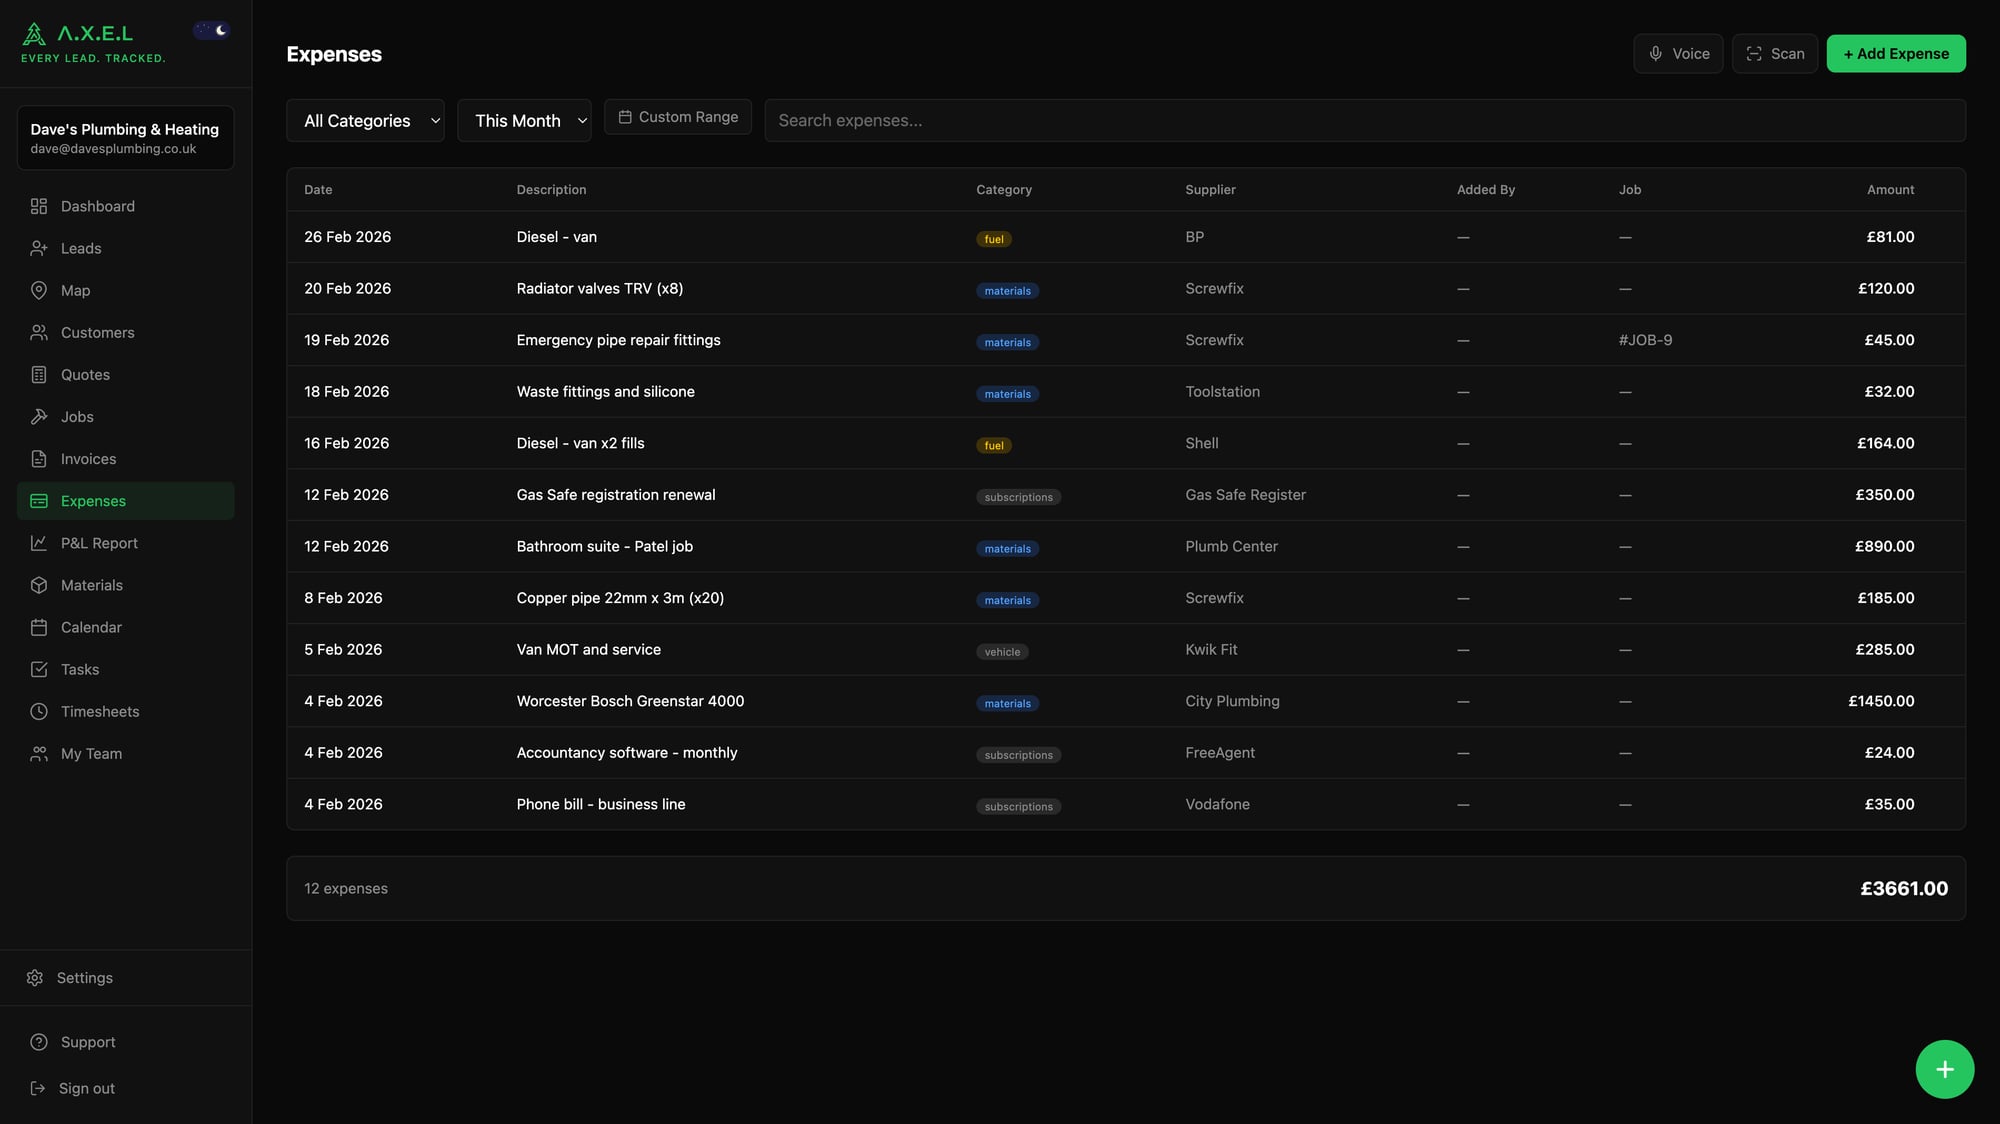Click the + Add Expense button

pos(1895,53)
